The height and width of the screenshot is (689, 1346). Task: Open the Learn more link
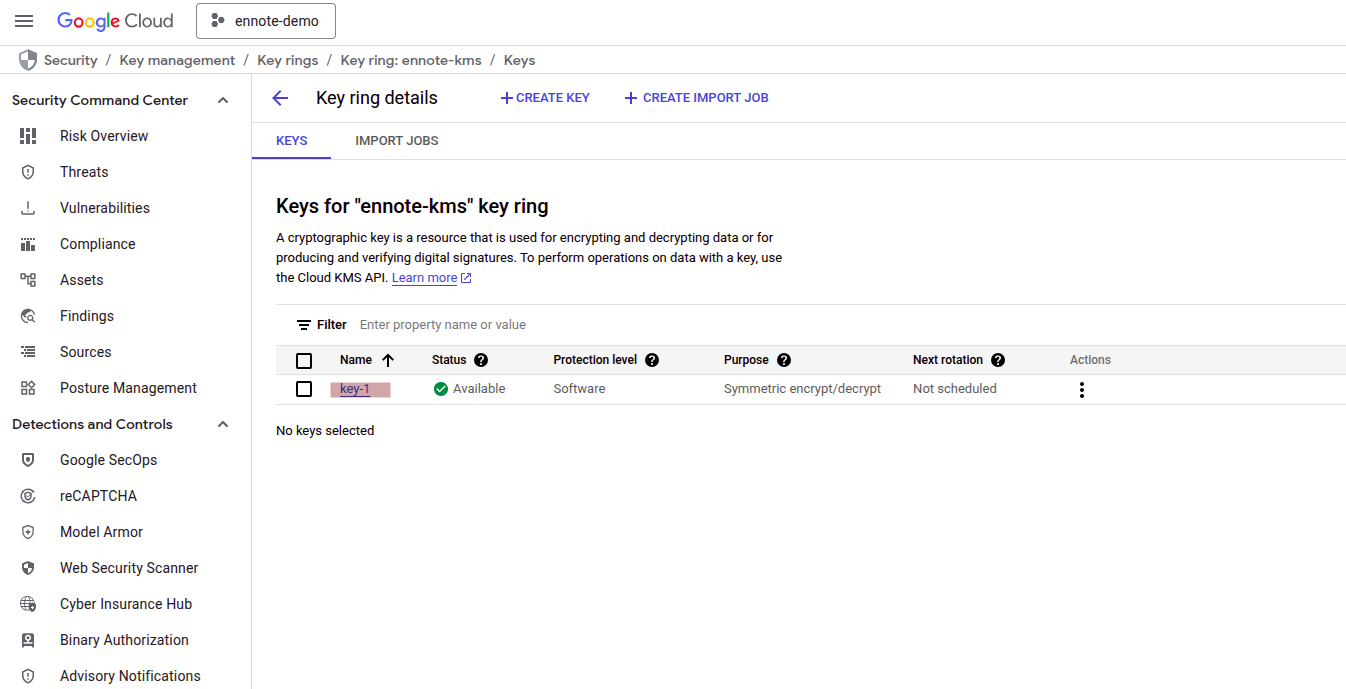tap(425, 278)
